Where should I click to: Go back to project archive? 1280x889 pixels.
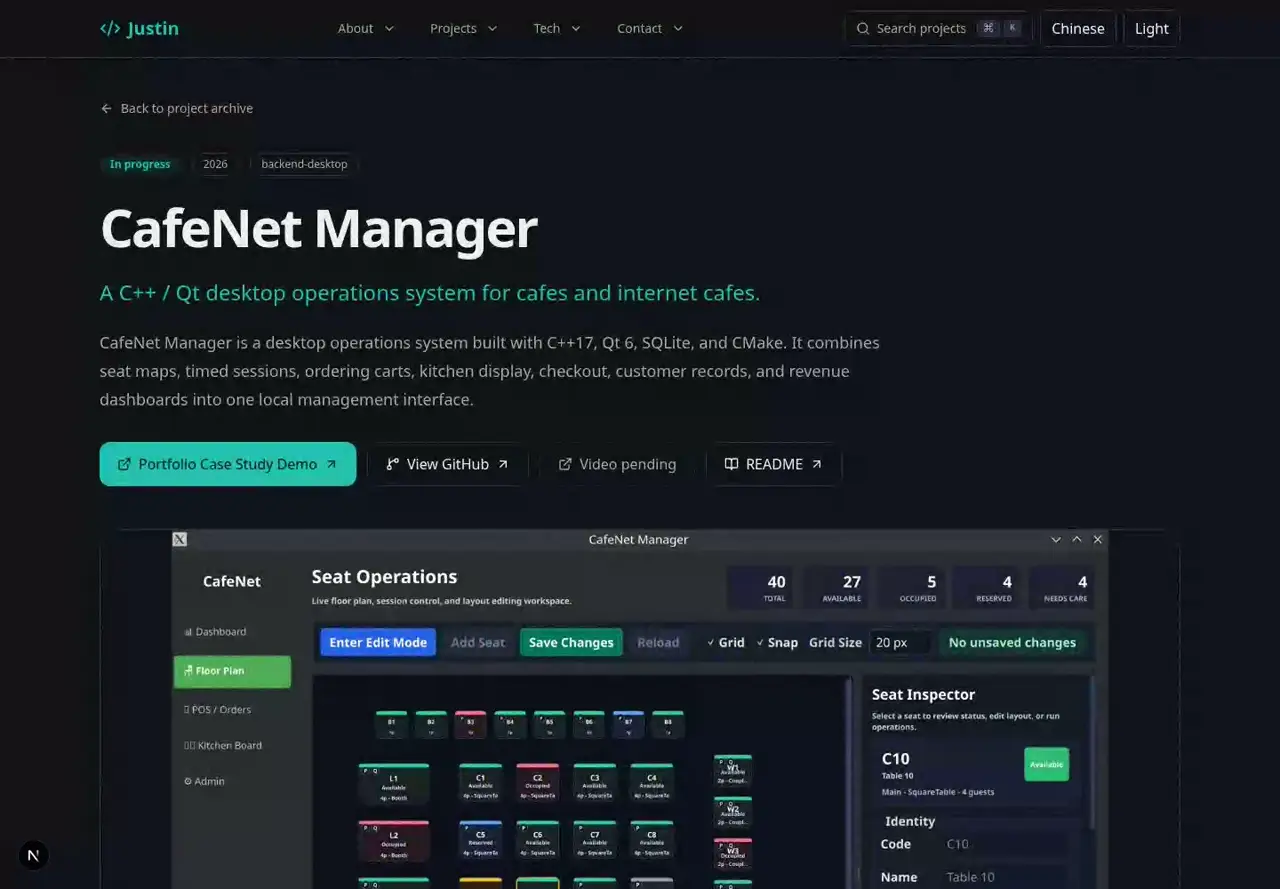click(177, 108)
